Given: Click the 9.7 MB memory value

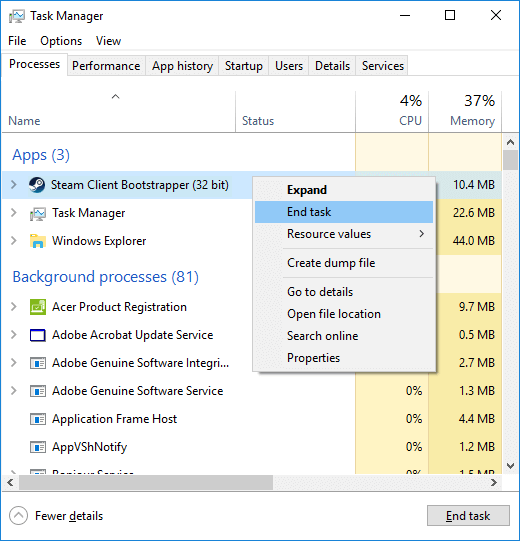Looking at the screenshot, I should pyautogui.click(x=477, y=307).
